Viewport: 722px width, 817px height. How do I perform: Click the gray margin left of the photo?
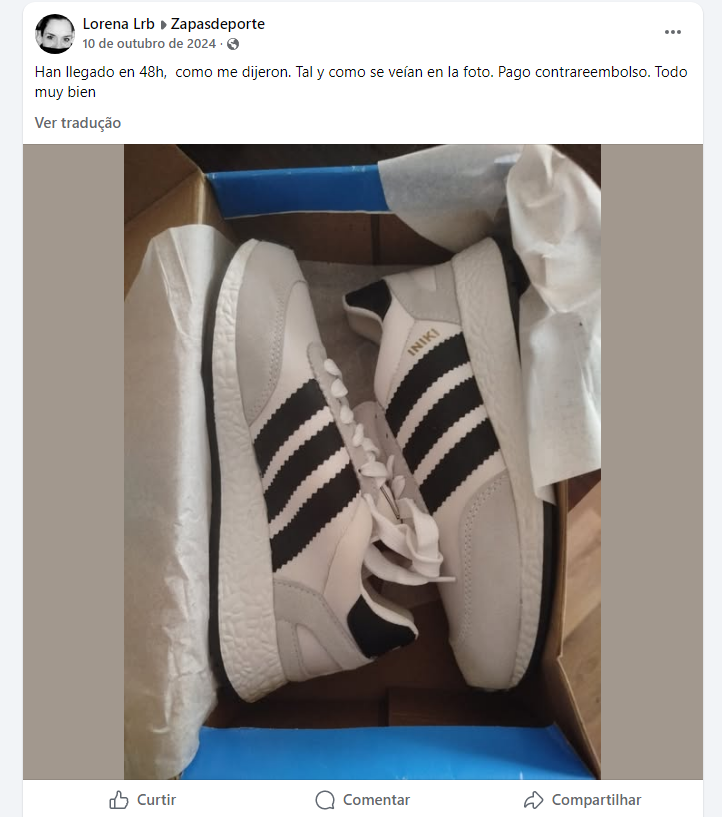click(73, 462)
